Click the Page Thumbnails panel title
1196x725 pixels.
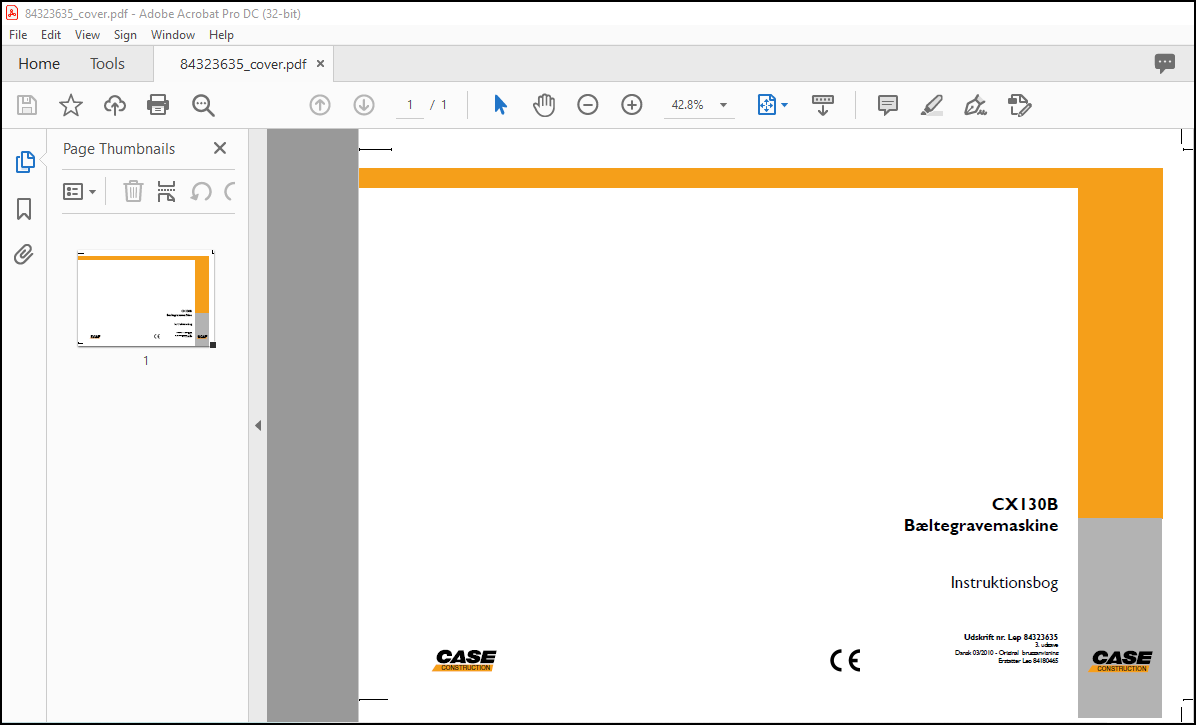pos(119,149)
